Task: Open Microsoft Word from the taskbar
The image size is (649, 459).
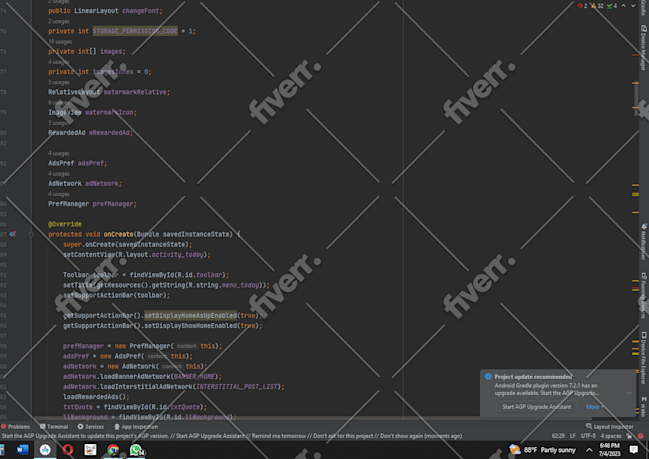Action: (x=23, y=450)
